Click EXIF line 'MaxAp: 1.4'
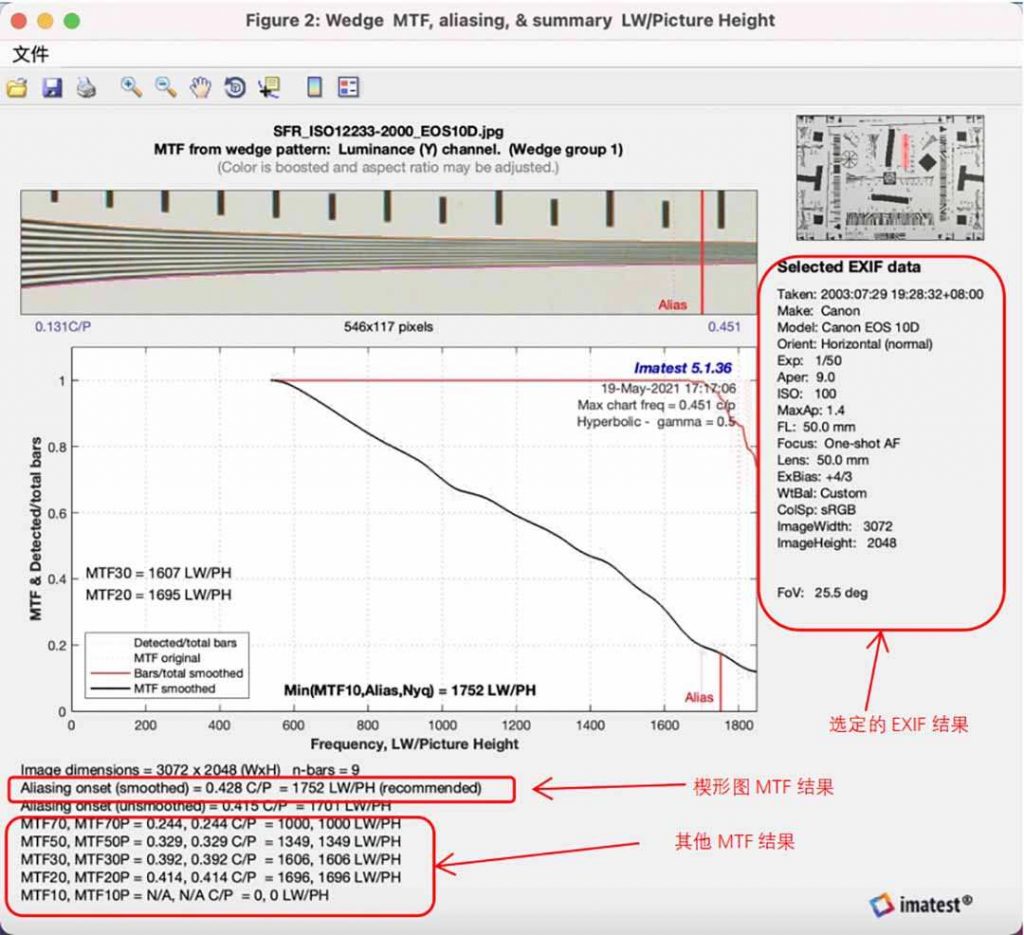This screenshot has height=935, width=1024. (x=810, y=410)
